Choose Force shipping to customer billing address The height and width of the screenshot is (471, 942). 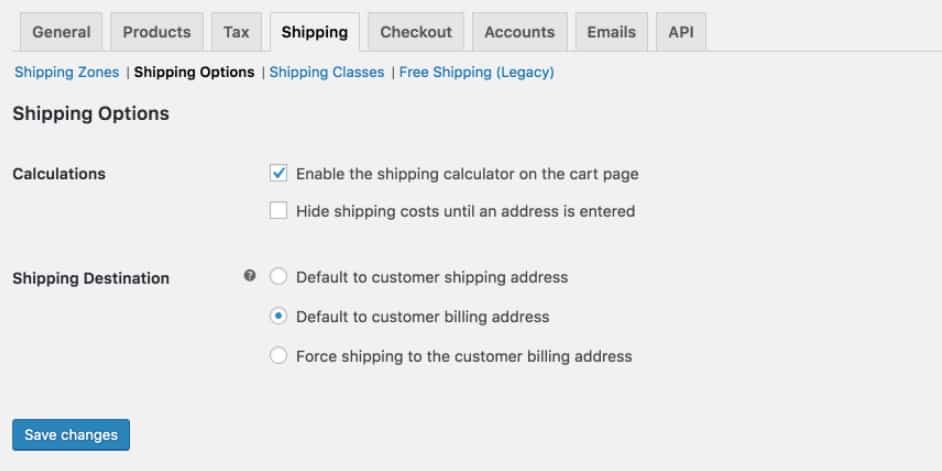(x=278, y=356)
